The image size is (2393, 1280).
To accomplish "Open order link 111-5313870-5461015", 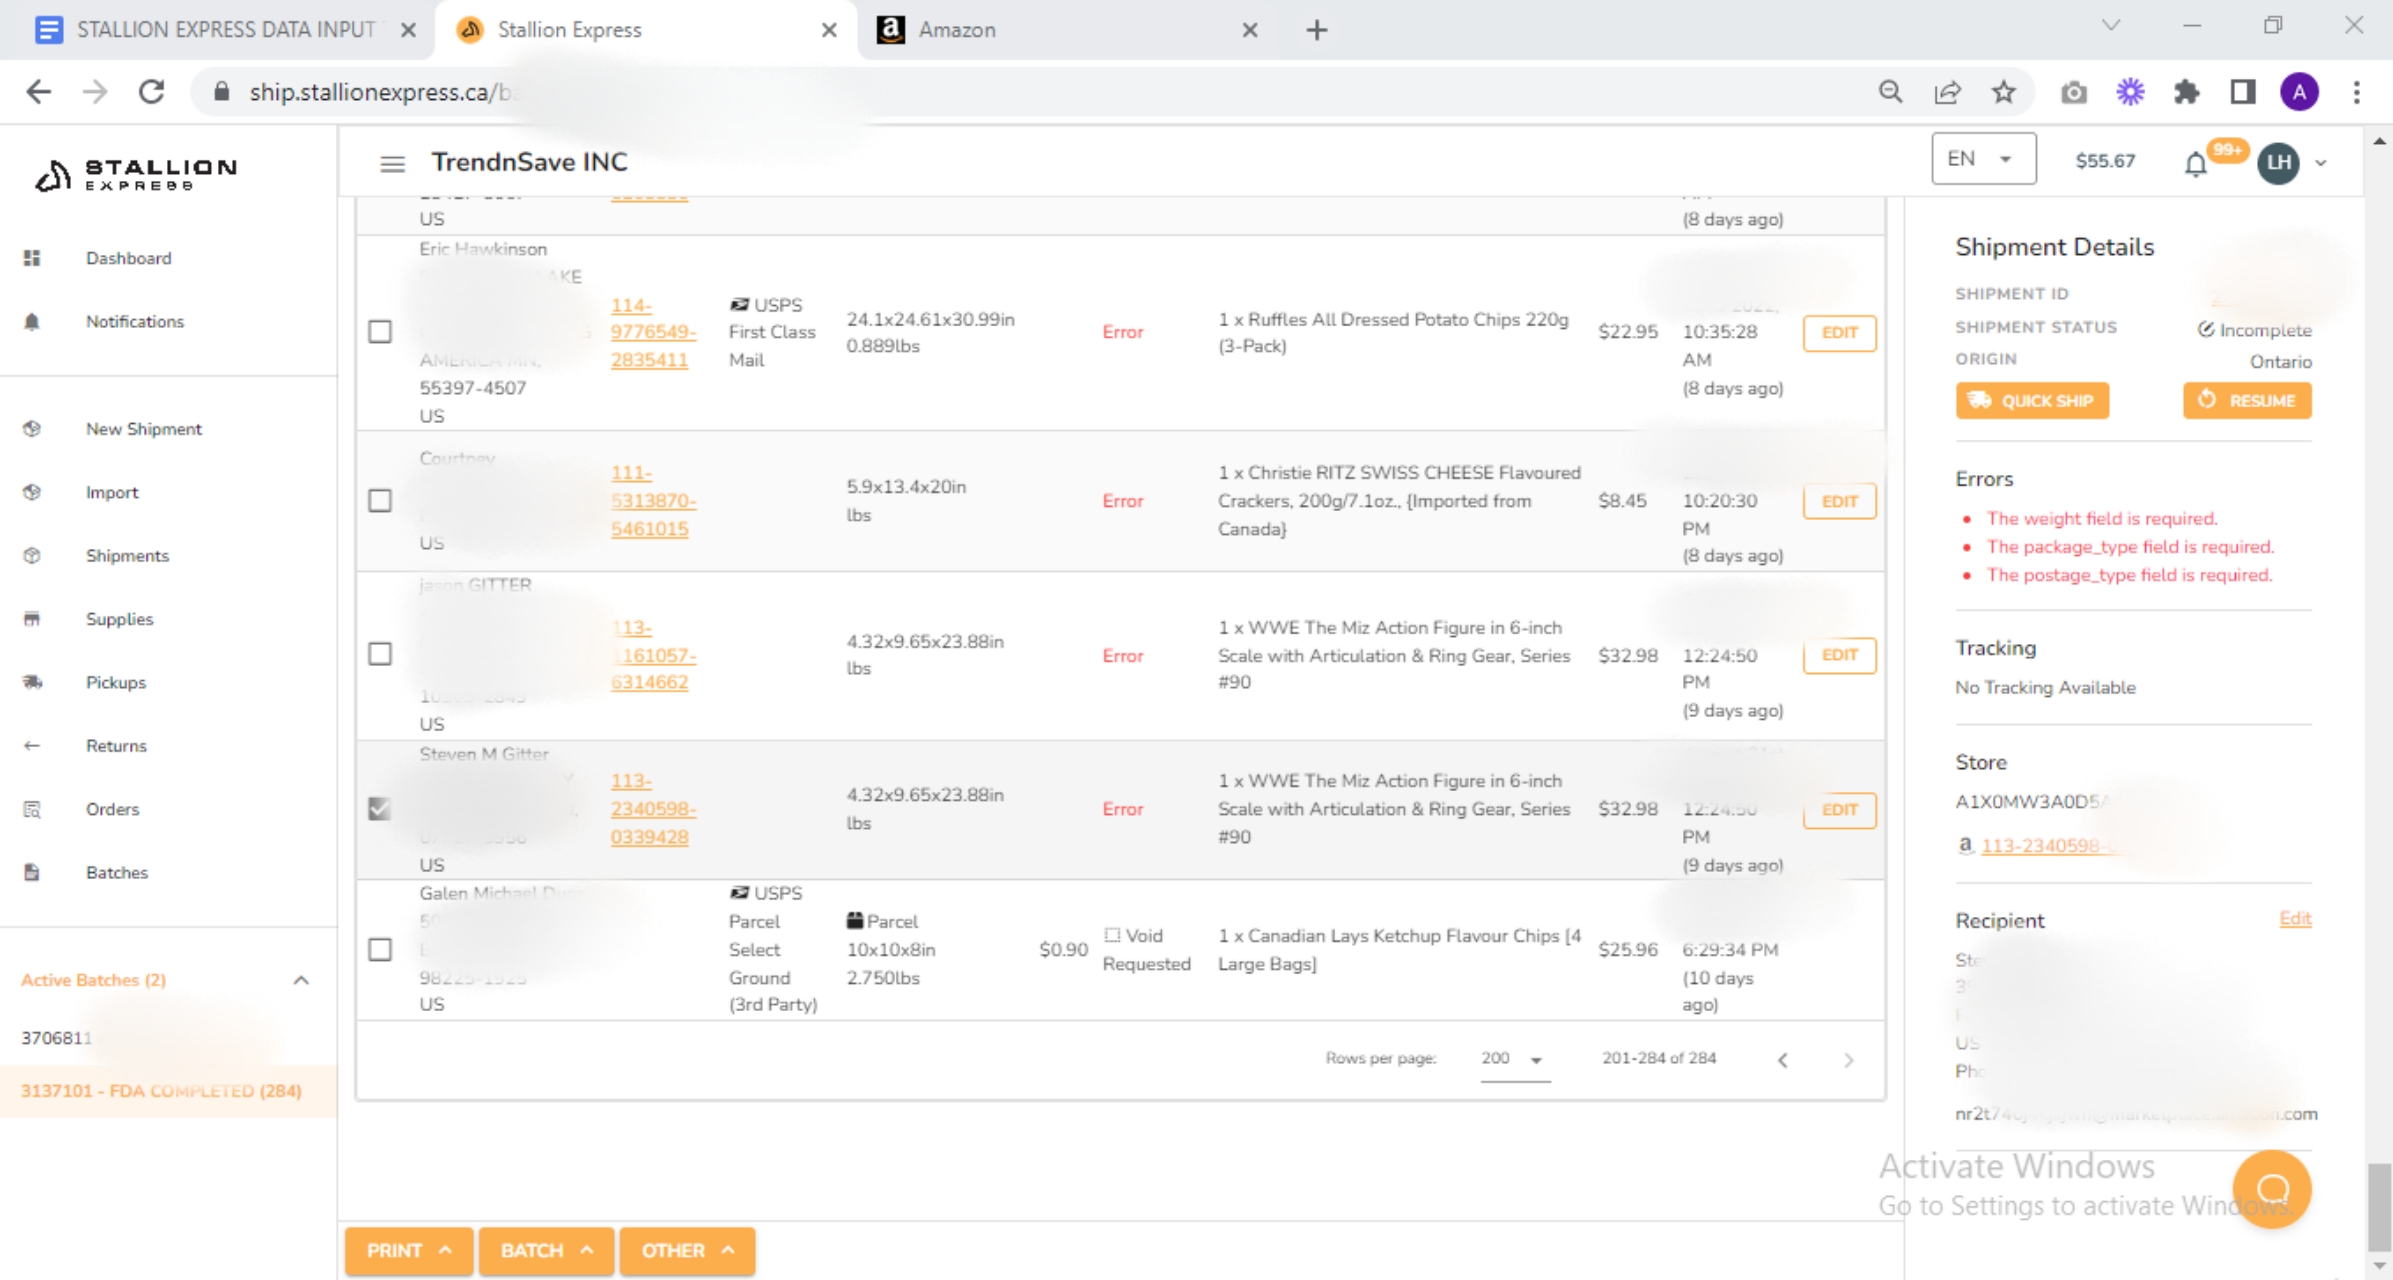I will tap(652, 500).
